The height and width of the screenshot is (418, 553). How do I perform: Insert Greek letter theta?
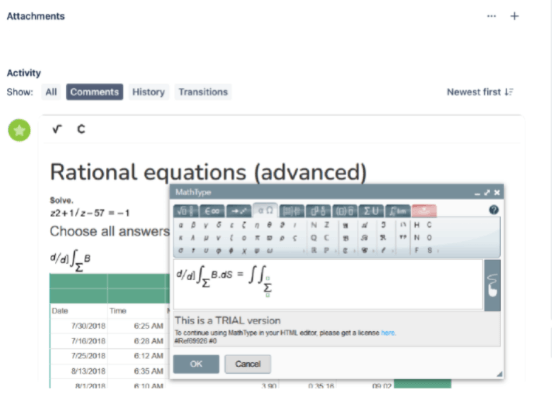[269, 225]
